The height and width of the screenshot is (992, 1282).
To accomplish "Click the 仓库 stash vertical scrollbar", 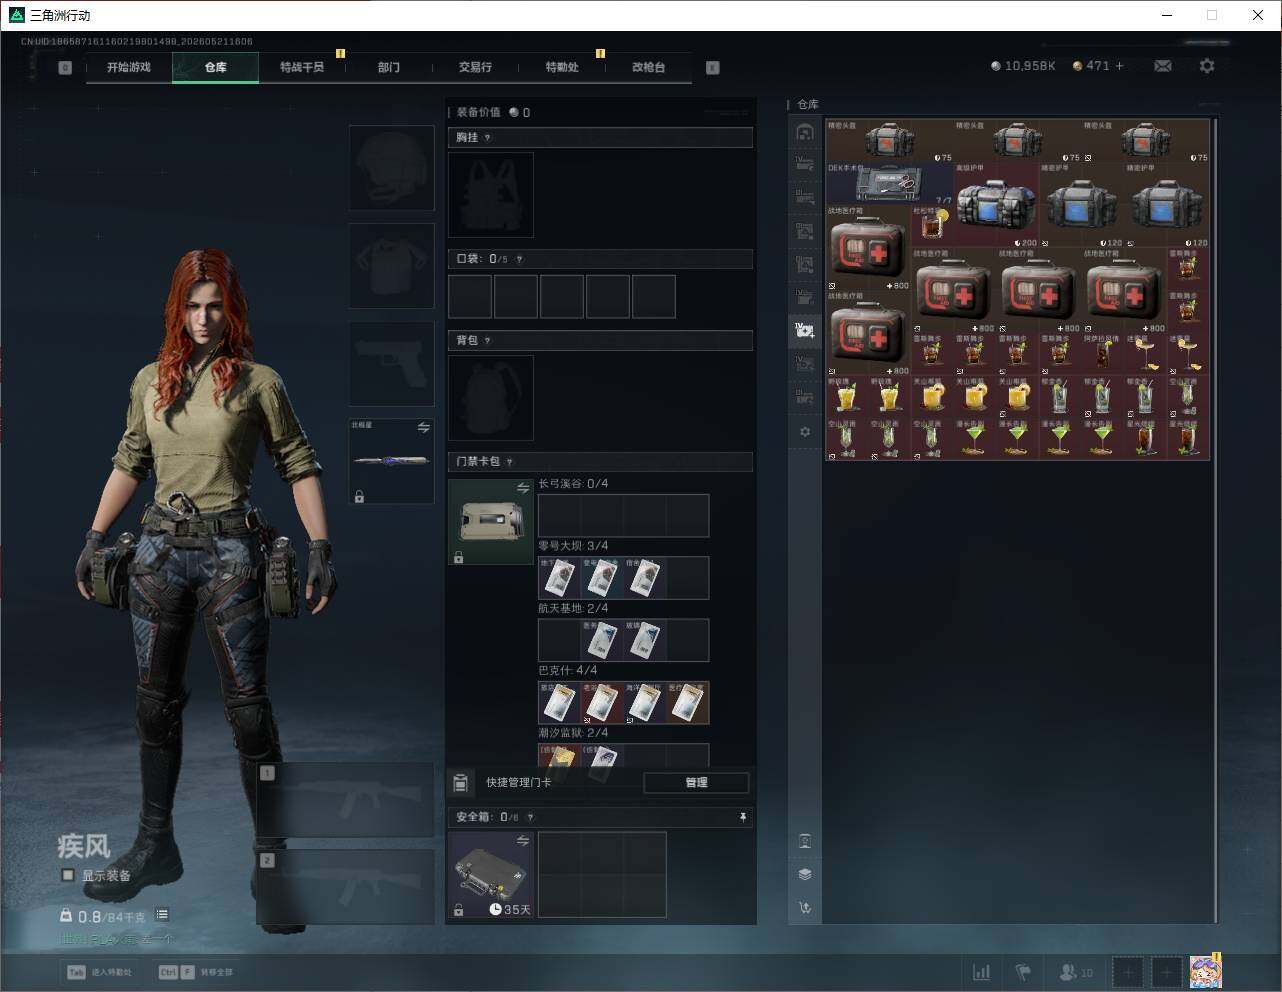I will tap(1215, 520).
